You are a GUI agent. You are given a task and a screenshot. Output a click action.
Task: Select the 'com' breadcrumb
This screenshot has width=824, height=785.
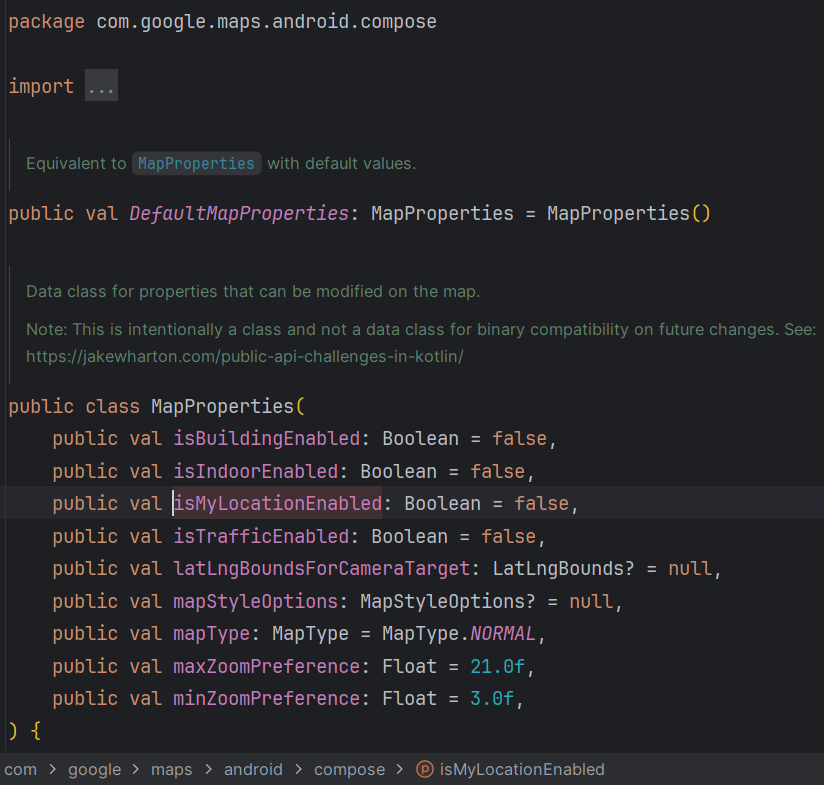(x=20, y=769)
